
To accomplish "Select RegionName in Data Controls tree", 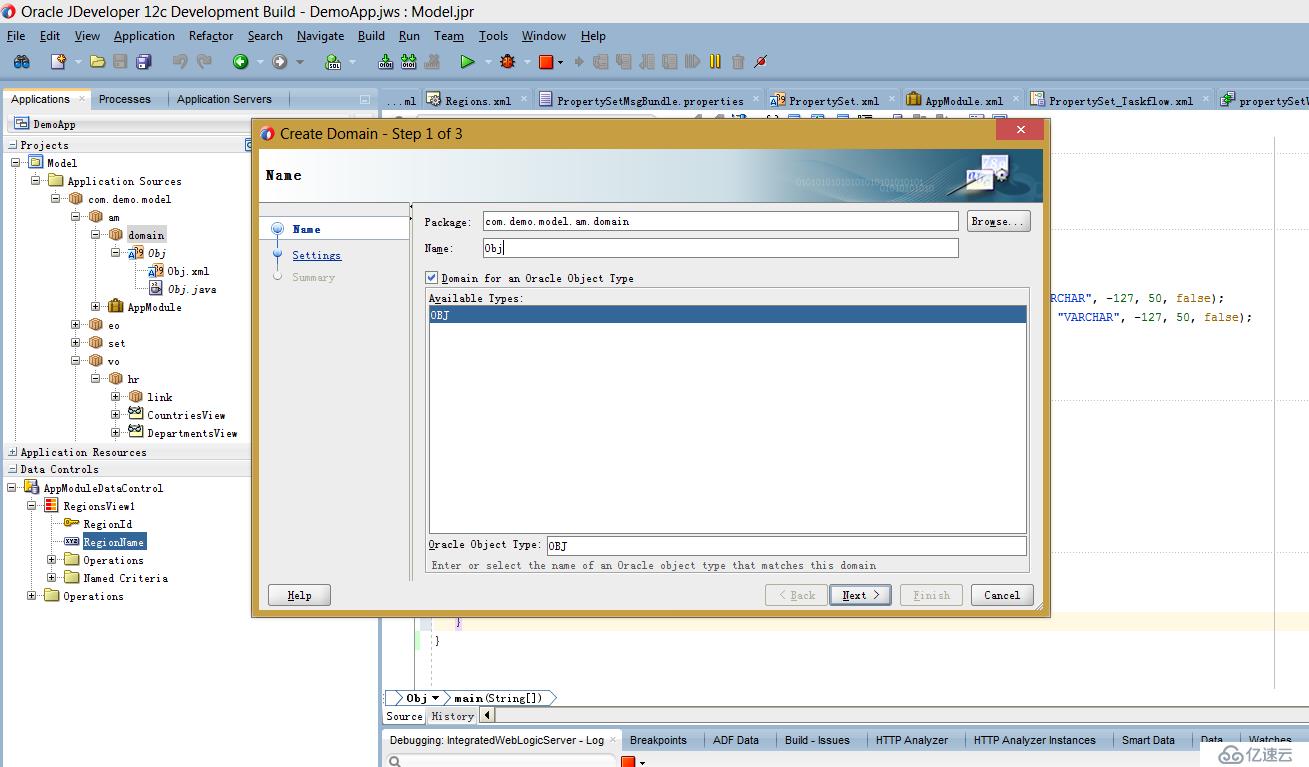I will click(x=114, y=542).
